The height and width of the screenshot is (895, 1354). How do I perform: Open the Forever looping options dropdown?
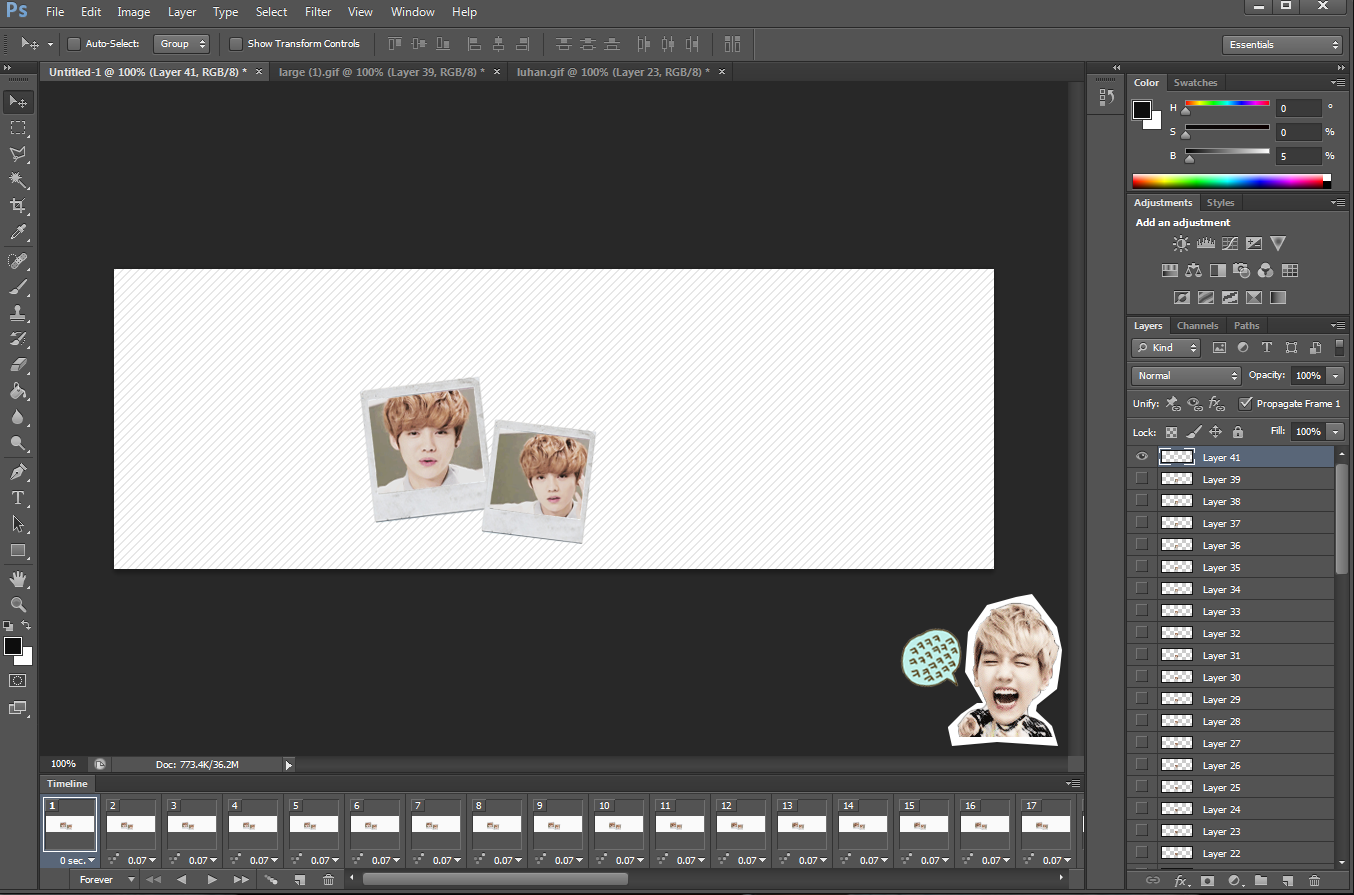coord(105,880)
